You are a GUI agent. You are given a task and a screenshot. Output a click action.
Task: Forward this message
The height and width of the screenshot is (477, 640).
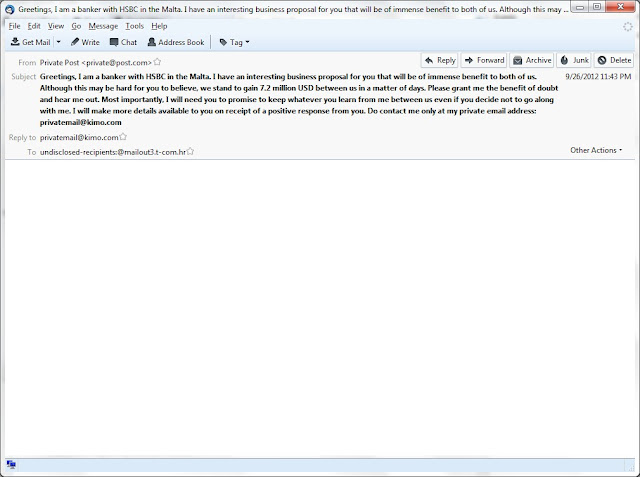(x=484, y=60)
